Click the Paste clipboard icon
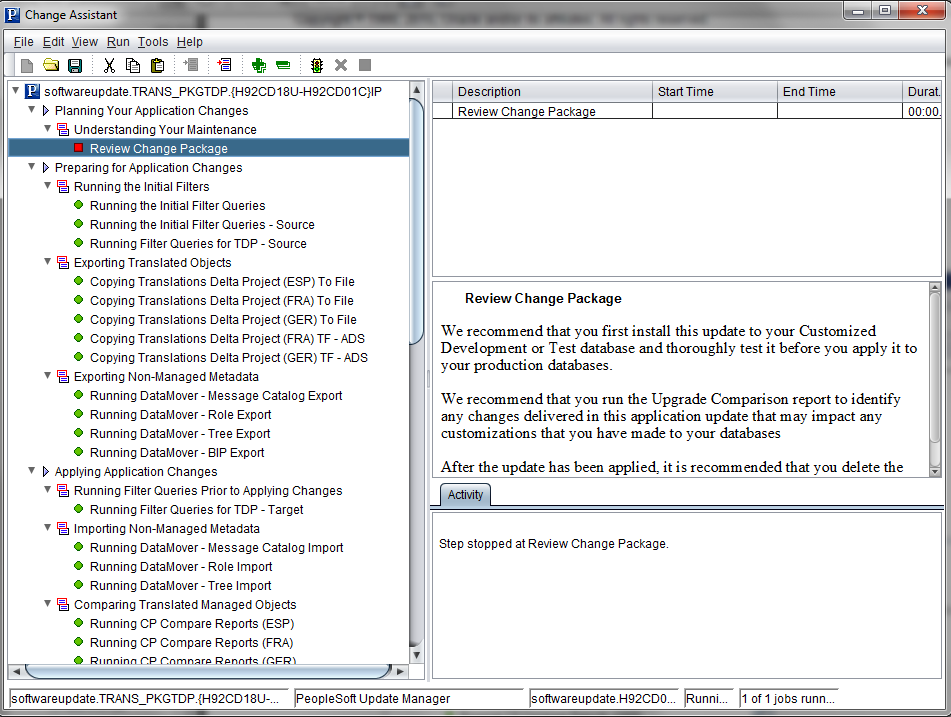This screenshot has width=951, height=717. point(158,66)
